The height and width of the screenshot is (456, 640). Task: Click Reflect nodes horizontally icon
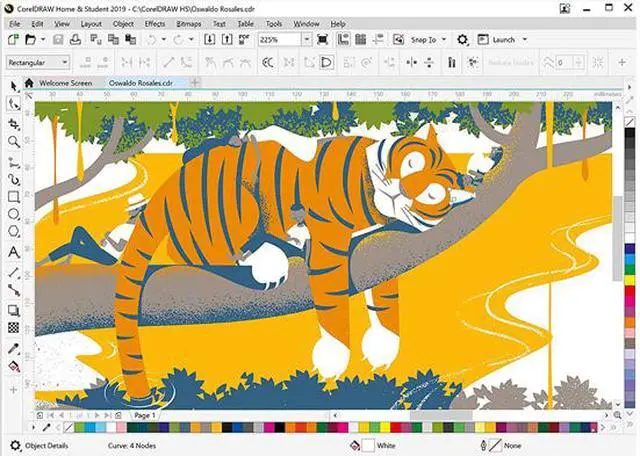click(411, 62)
